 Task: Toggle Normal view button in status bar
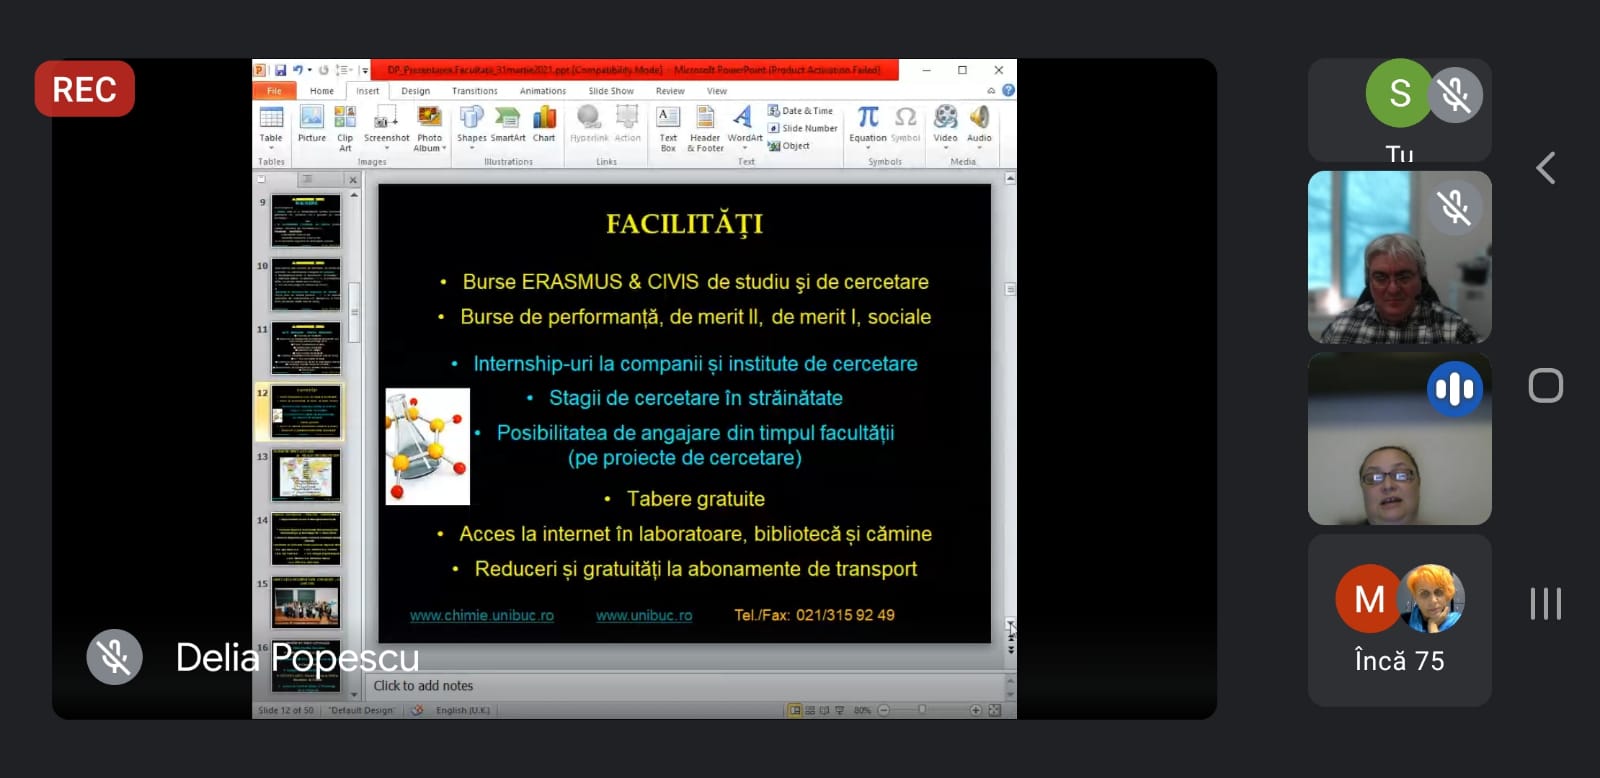[795, 710]
